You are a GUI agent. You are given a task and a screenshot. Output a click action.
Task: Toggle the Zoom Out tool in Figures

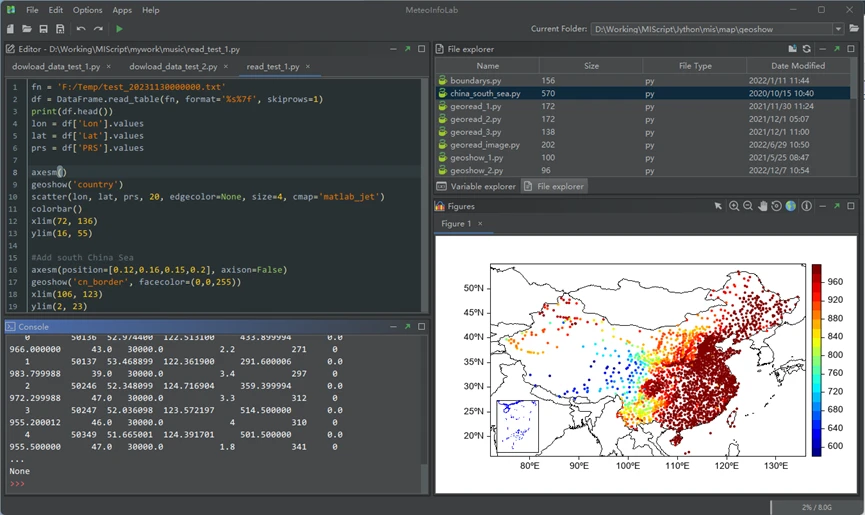[748, 206]
